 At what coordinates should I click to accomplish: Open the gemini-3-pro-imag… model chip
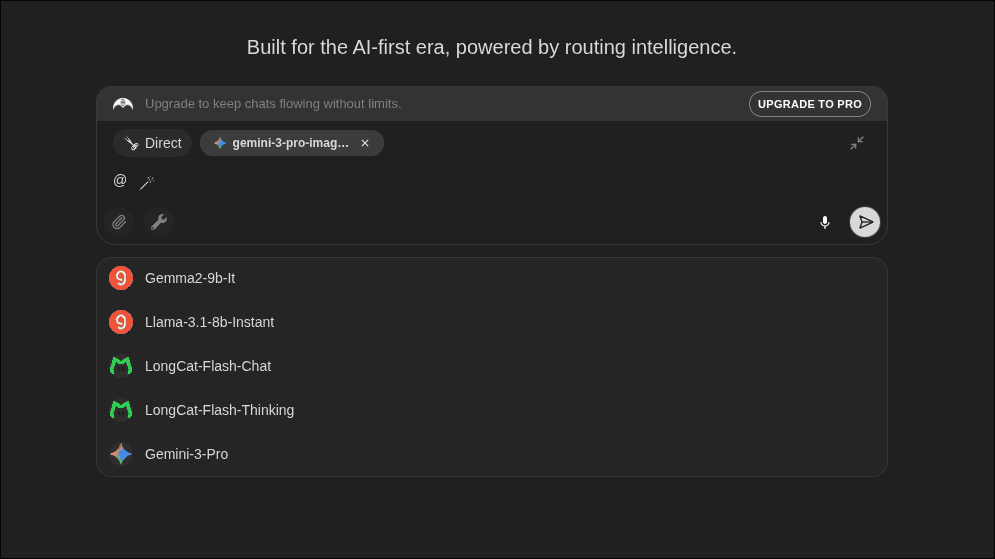click(x=290, y=143)
